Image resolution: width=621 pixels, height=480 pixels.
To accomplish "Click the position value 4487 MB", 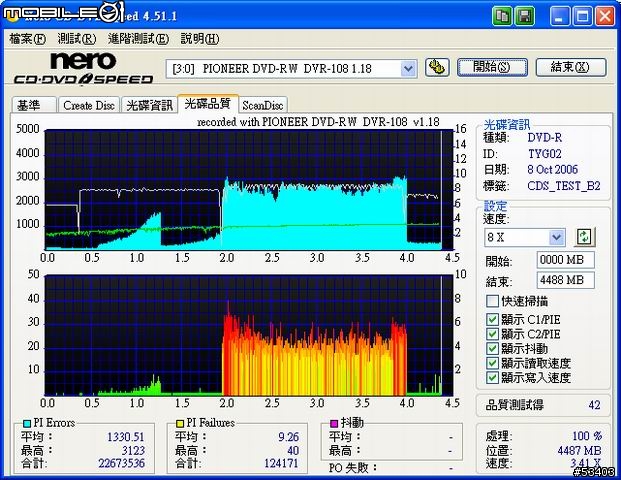I will (x=579, y=450).
